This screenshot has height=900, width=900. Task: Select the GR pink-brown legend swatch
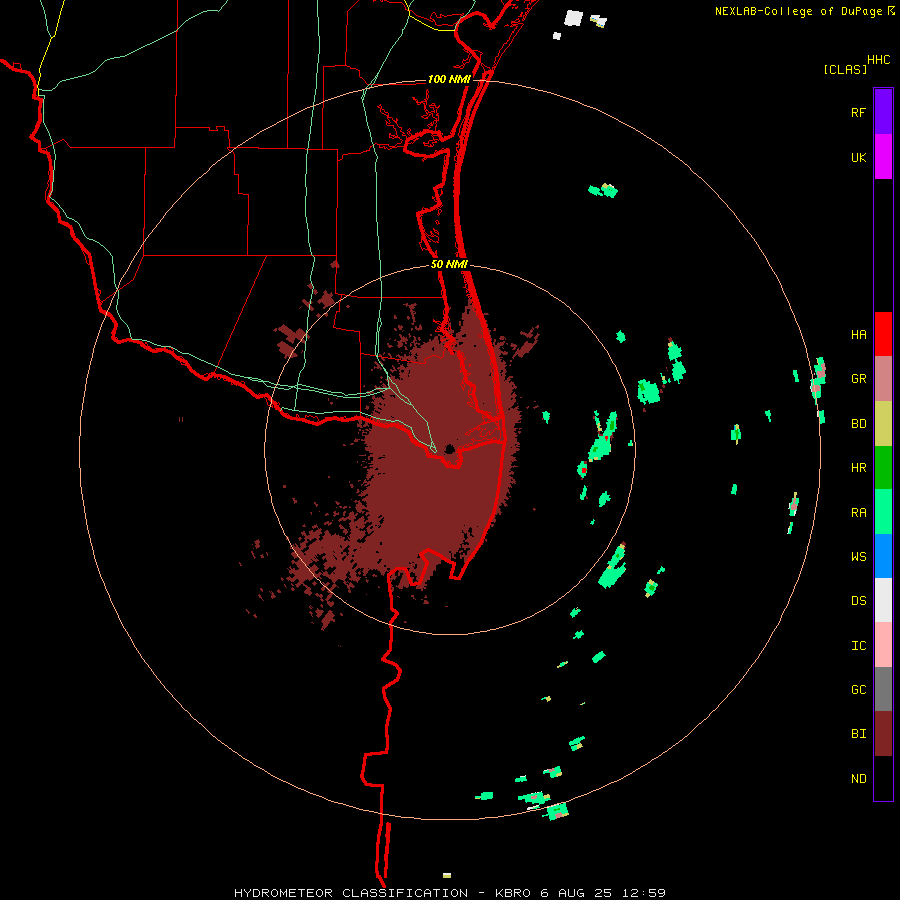tap(883, 379)
